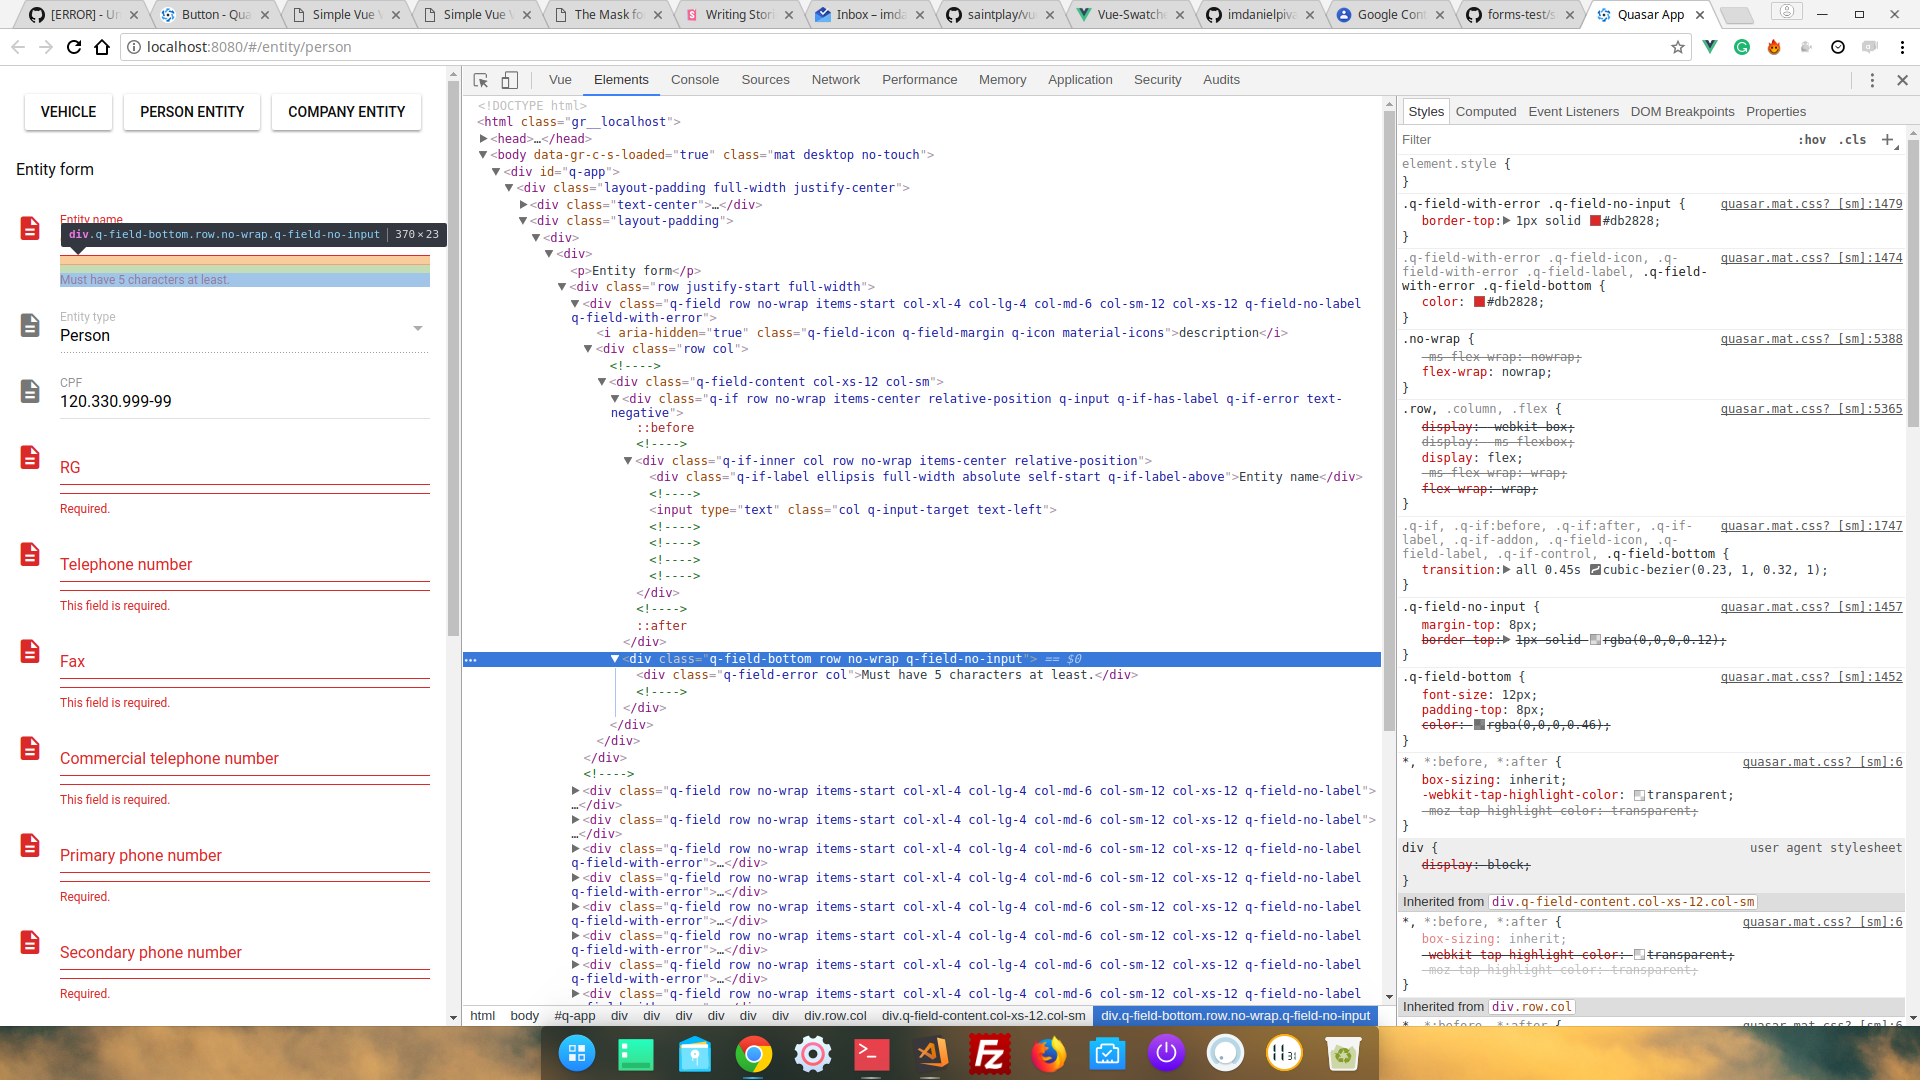The width and height of the screenshot is (1920, 1080).
Task: Collapse the body element node
Action: click(x=485, y=155)
